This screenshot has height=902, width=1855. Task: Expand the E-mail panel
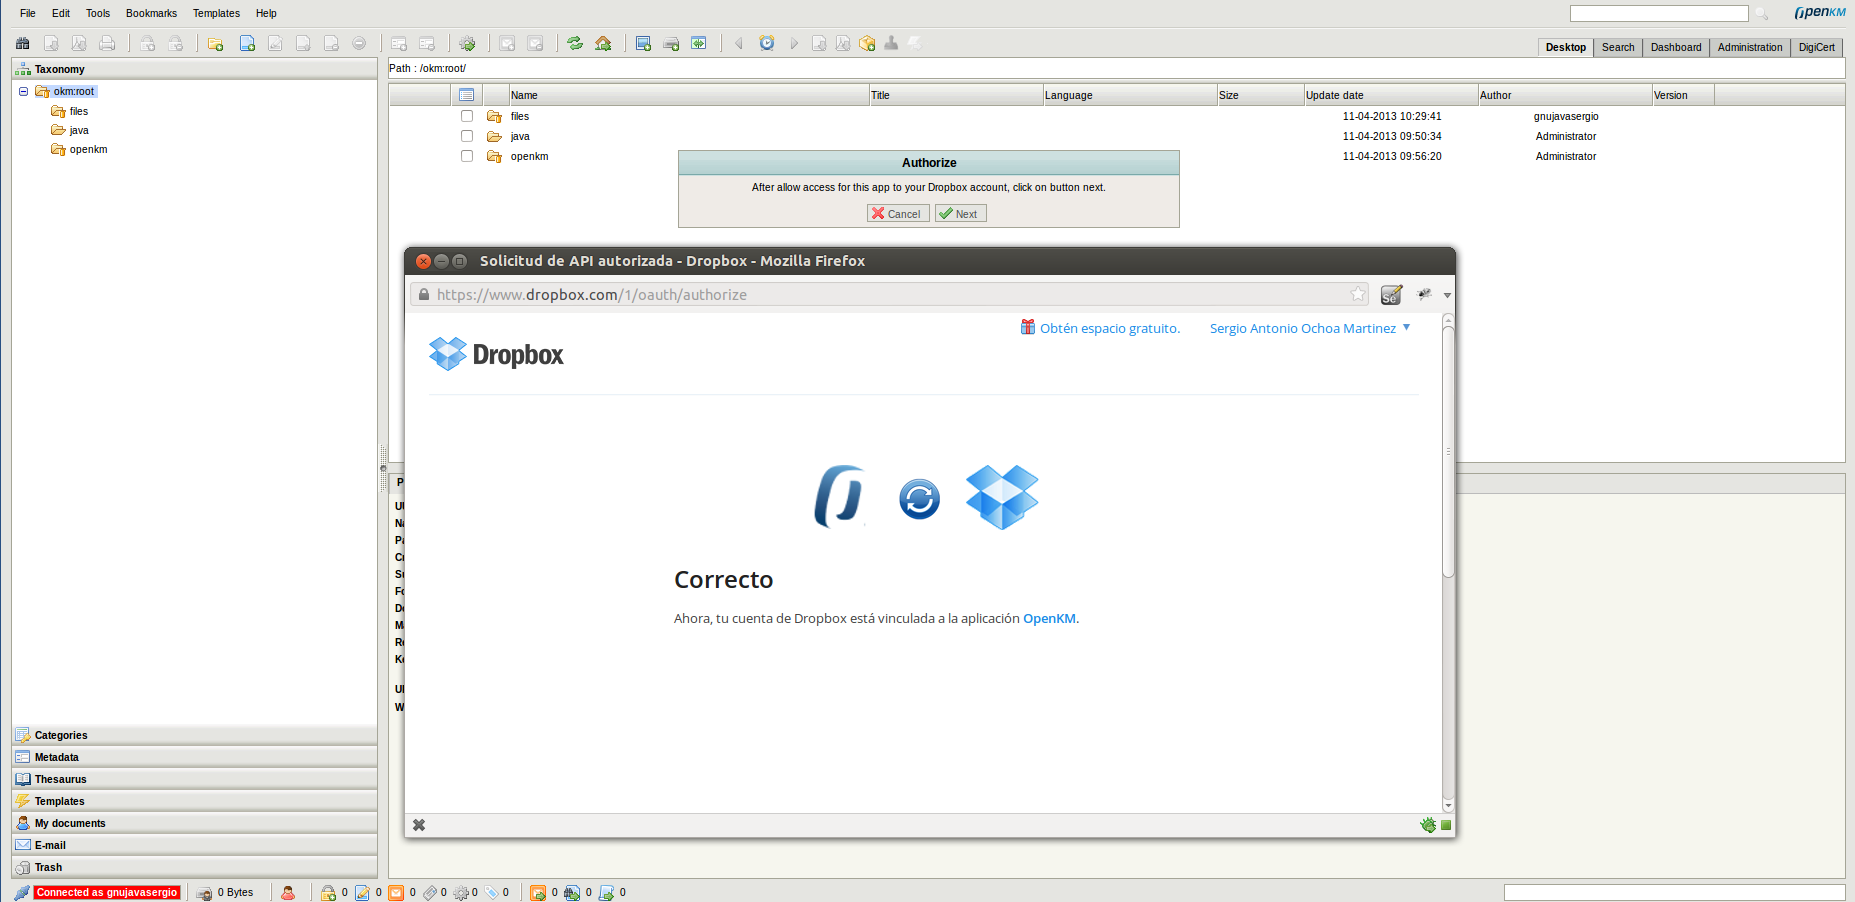click(195, 845)
